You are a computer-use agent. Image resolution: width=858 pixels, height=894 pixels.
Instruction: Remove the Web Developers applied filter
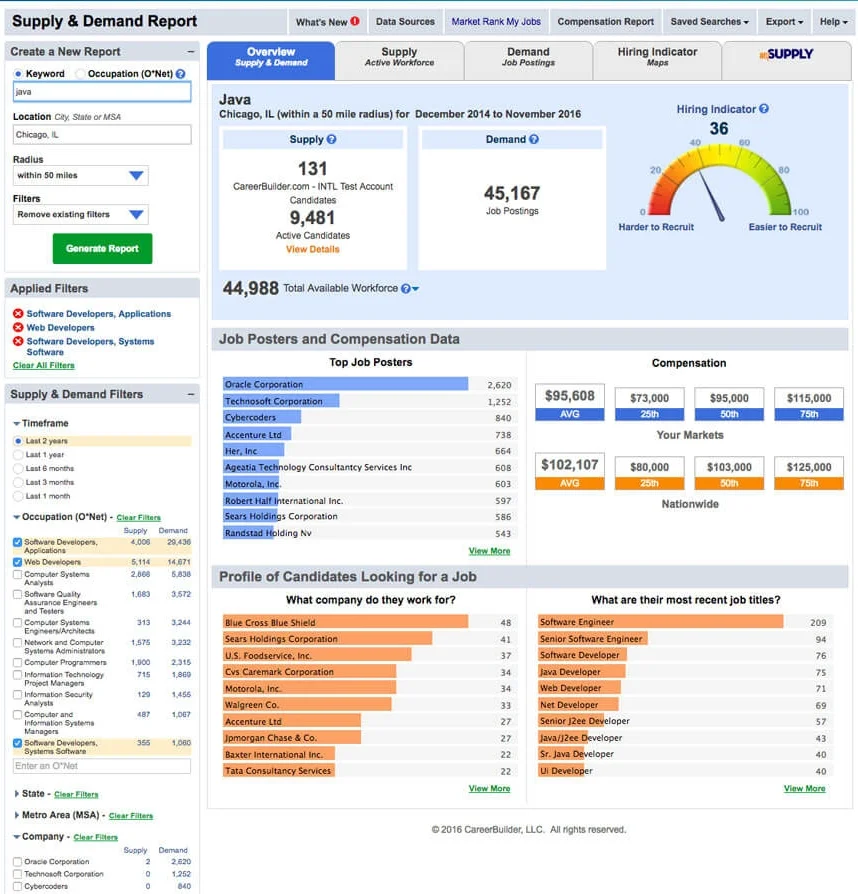point(18,327)
